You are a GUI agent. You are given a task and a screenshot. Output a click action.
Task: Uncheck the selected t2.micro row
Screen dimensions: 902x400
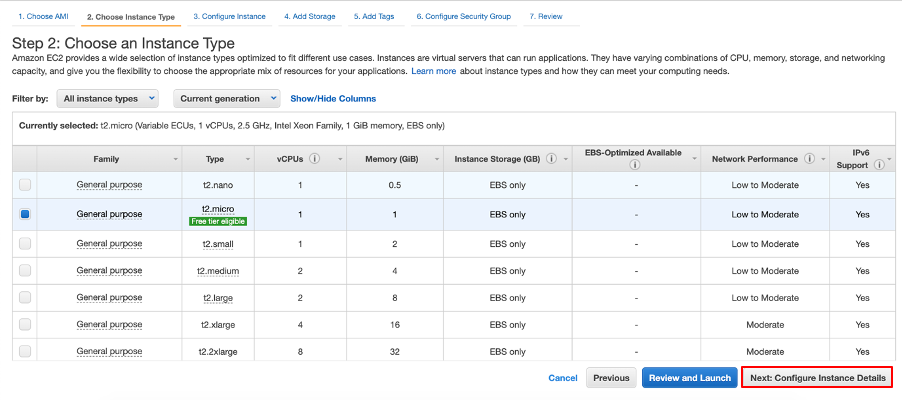coord(25,214)
